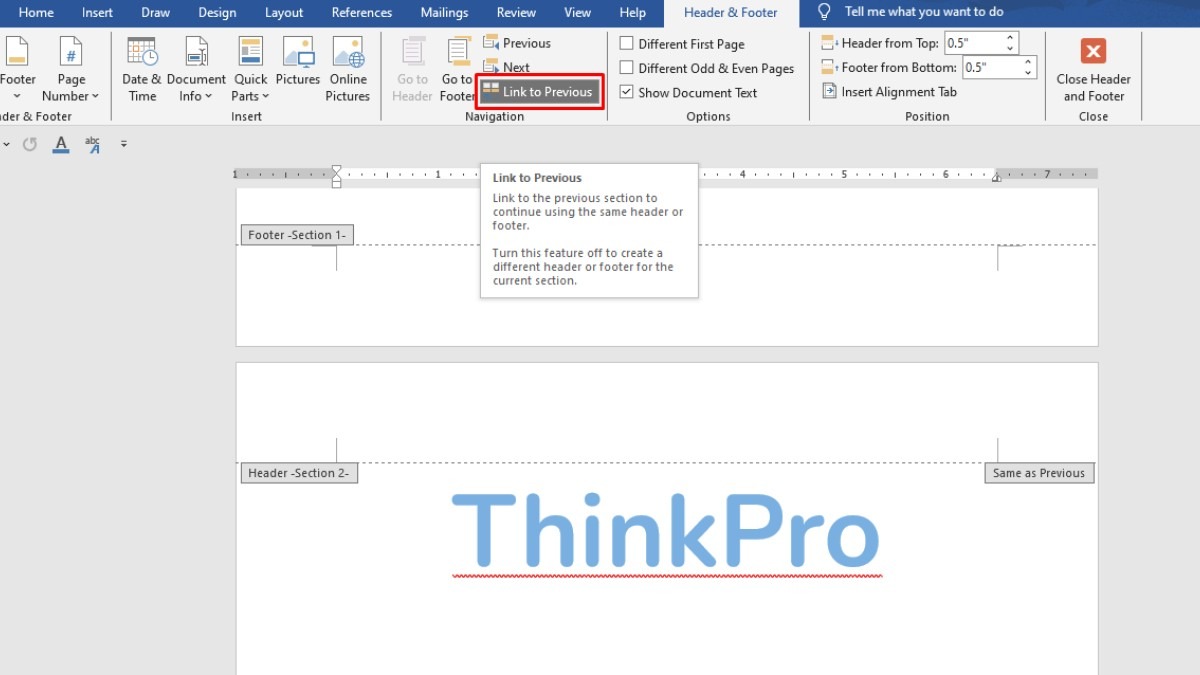Open the Home tab
Screen dimensions: 1200x675
point(37,12)
